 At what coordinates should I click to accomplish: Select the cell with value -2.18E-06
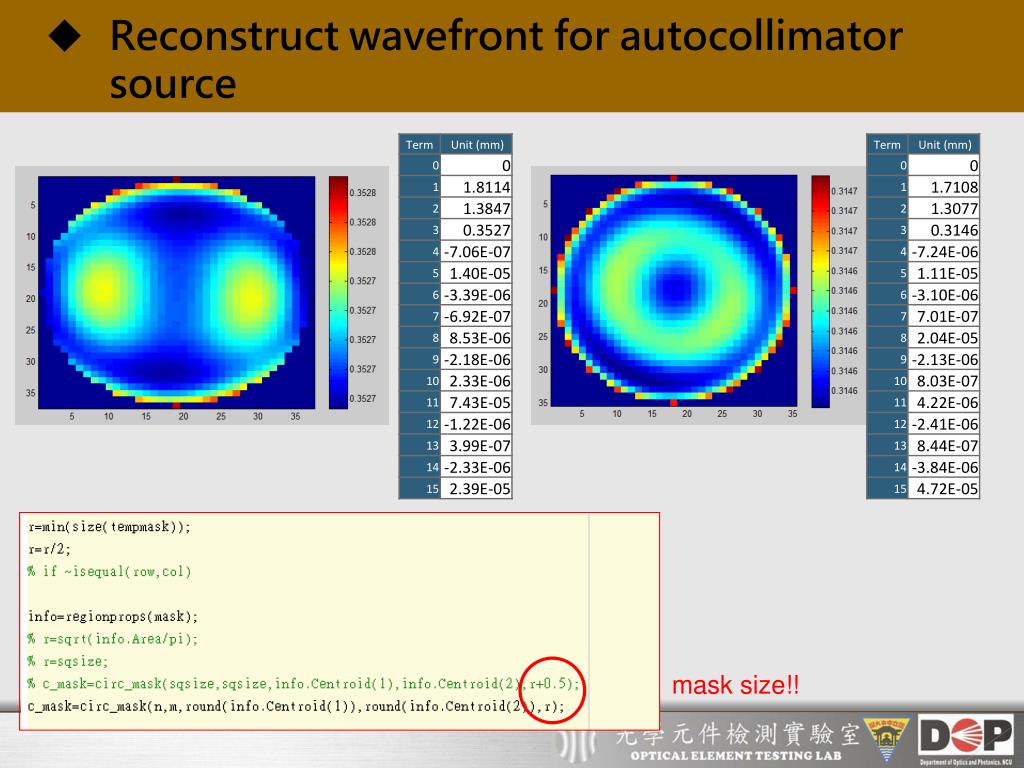pos(477,359)
